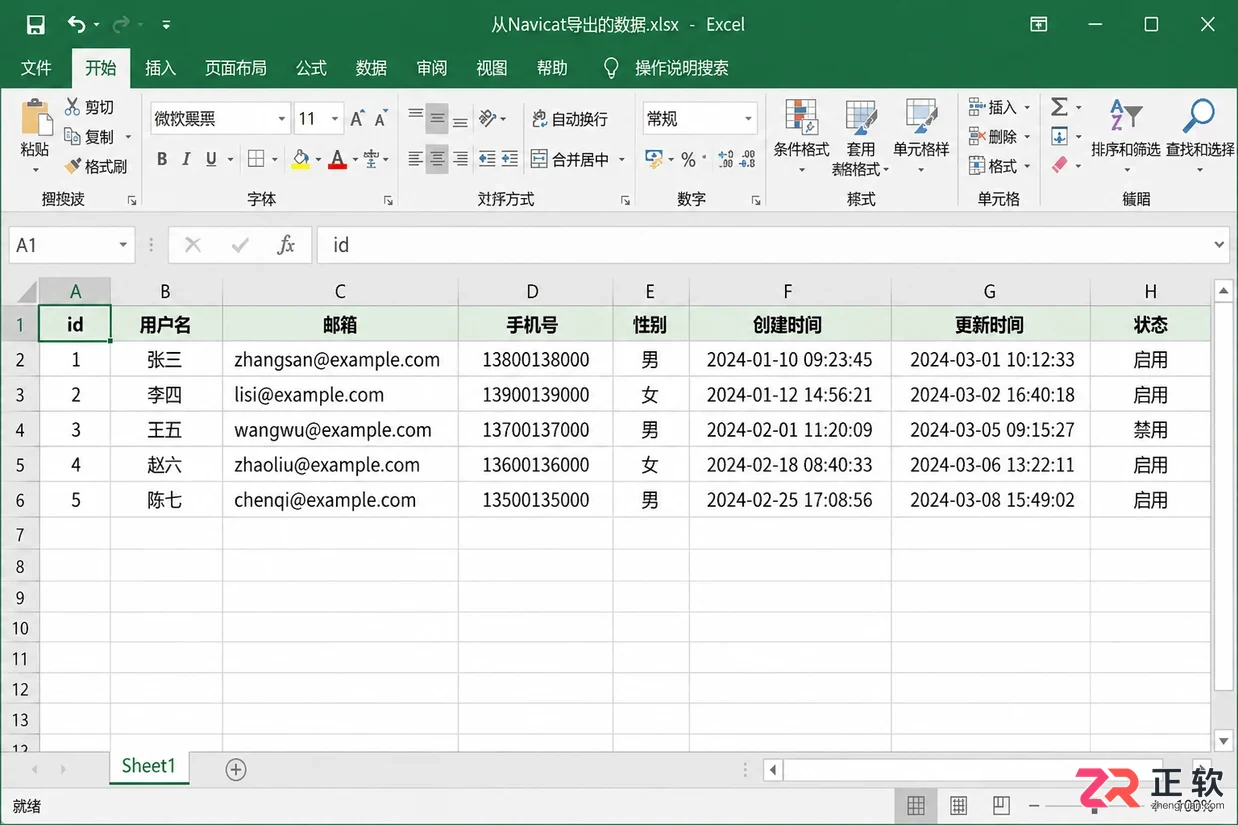Increase font size with the larger A icon

(357, 119)
